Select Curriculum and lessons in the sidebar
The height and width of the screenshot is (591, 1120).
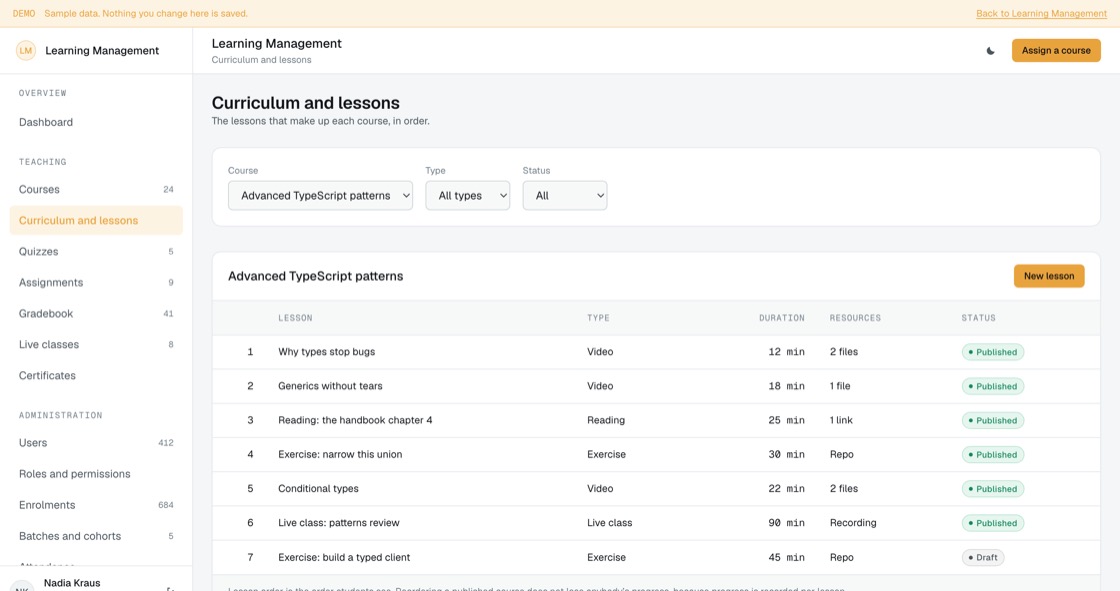tap(96, 220)
